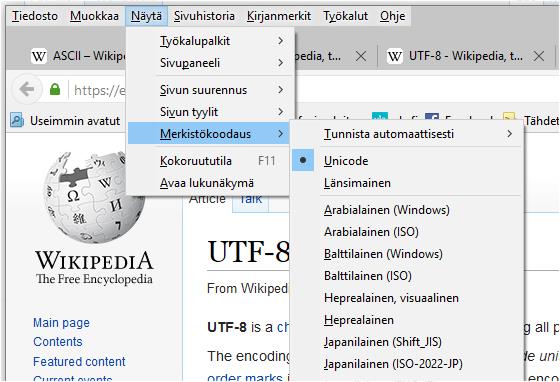The image size is (560, 382).
Task: Select the Merkistökoodaus menu entry
Action: tap(209, 134)
